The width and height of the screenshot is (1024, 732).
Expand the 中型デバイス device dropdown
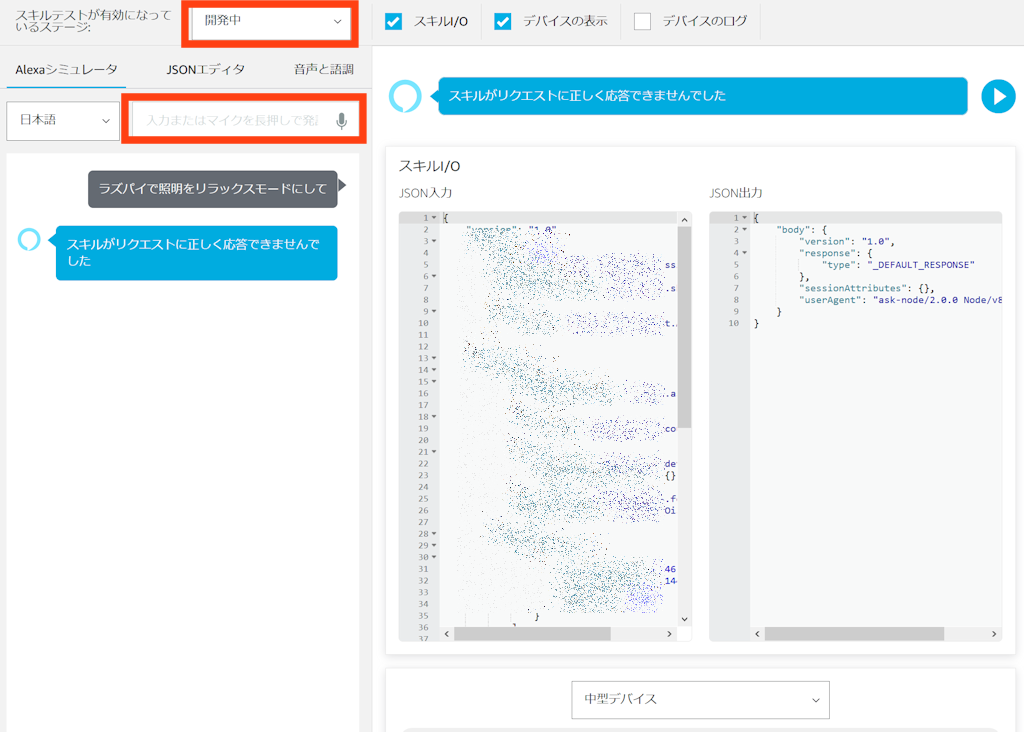coord(701,699)
